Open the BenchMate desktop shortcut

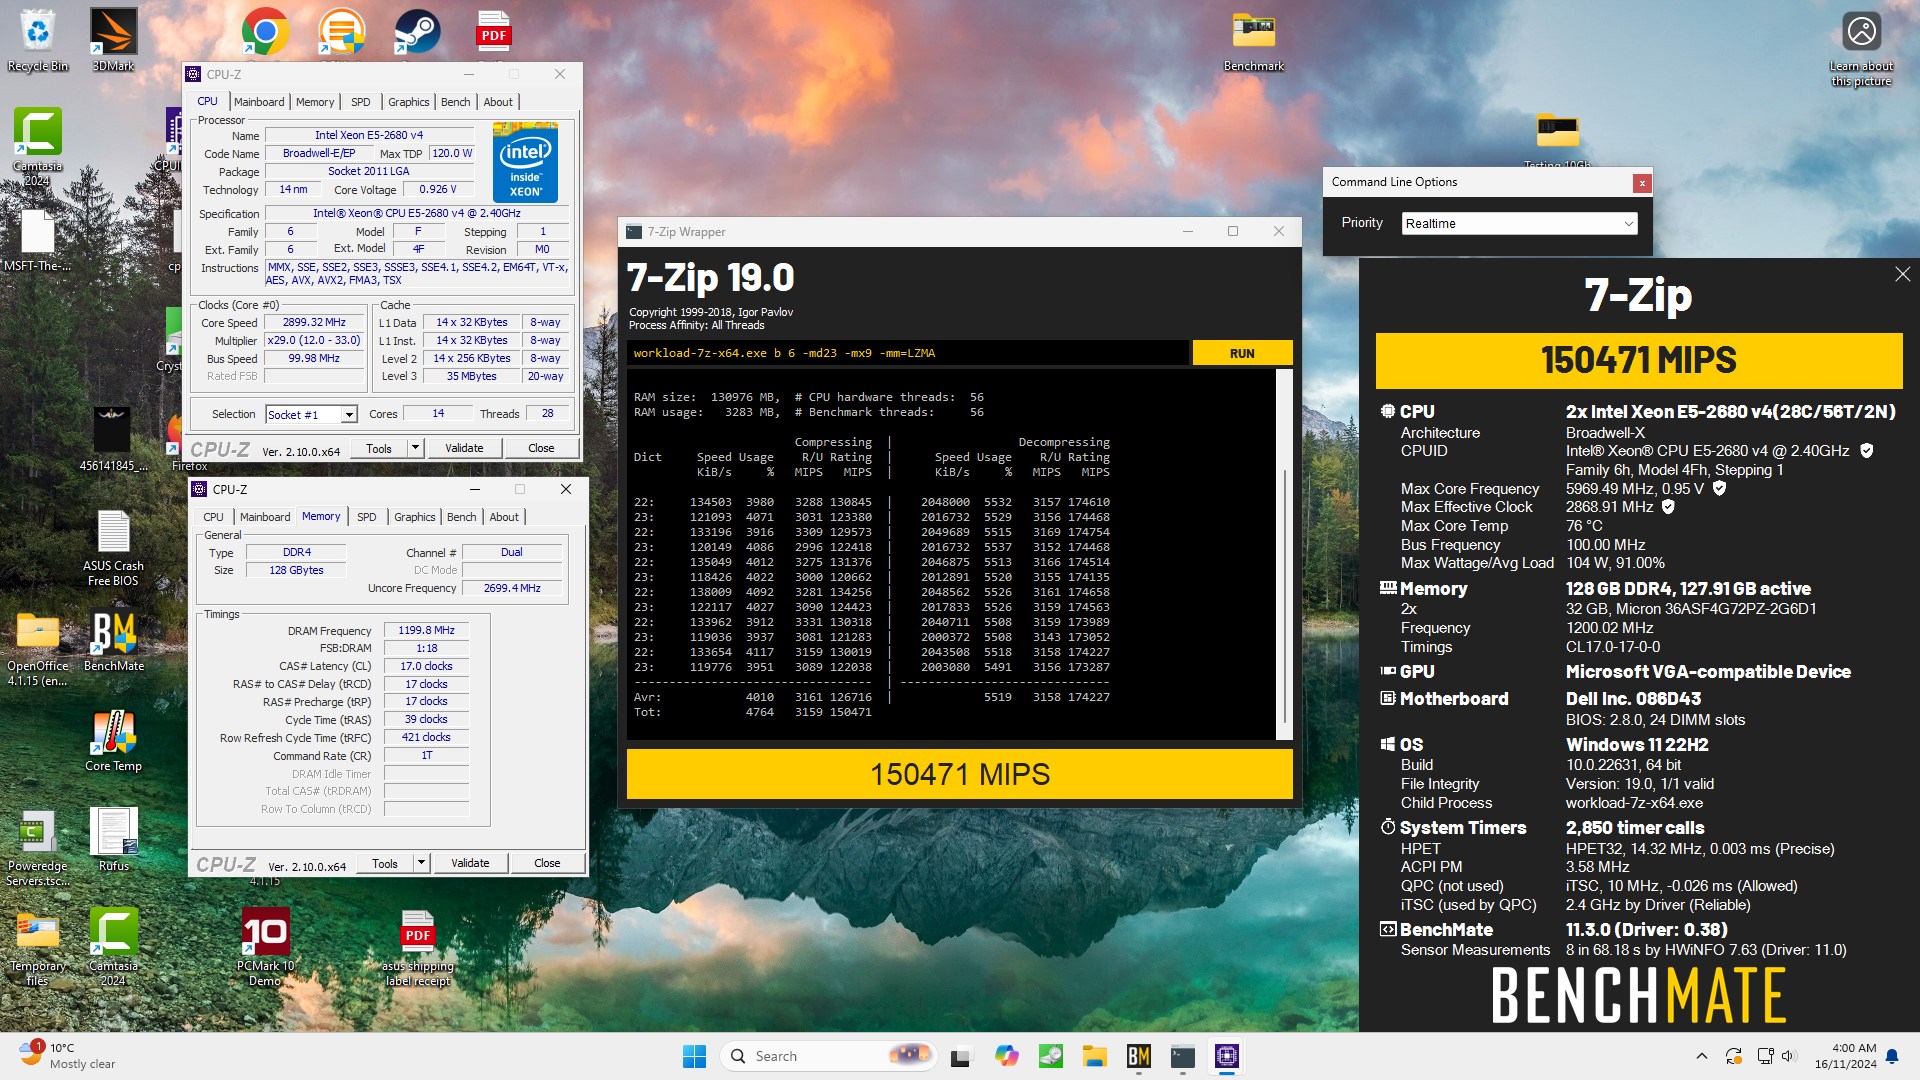coord(113,640)
